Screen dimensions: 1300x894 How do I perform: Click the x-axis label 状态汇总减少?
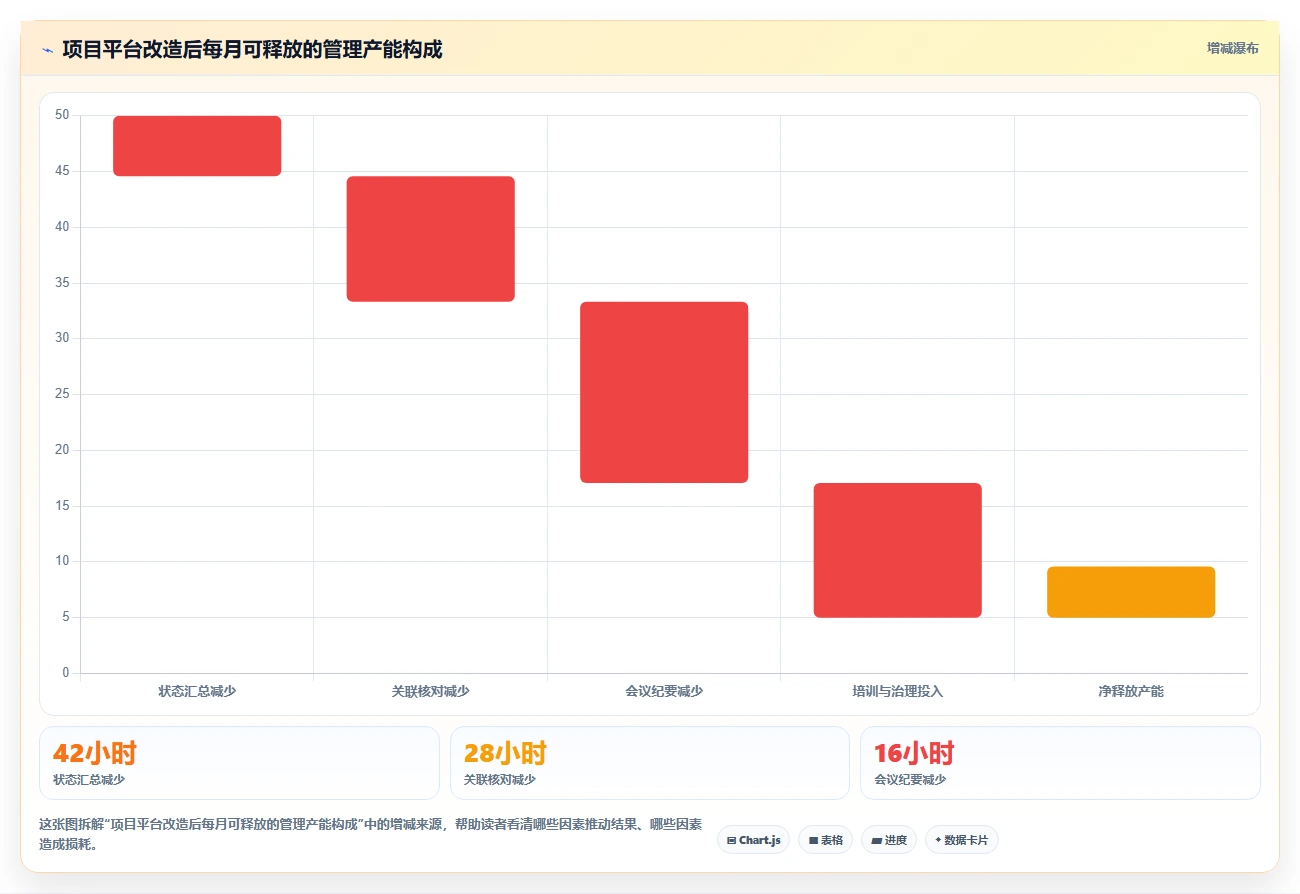(x=197, y=691)
